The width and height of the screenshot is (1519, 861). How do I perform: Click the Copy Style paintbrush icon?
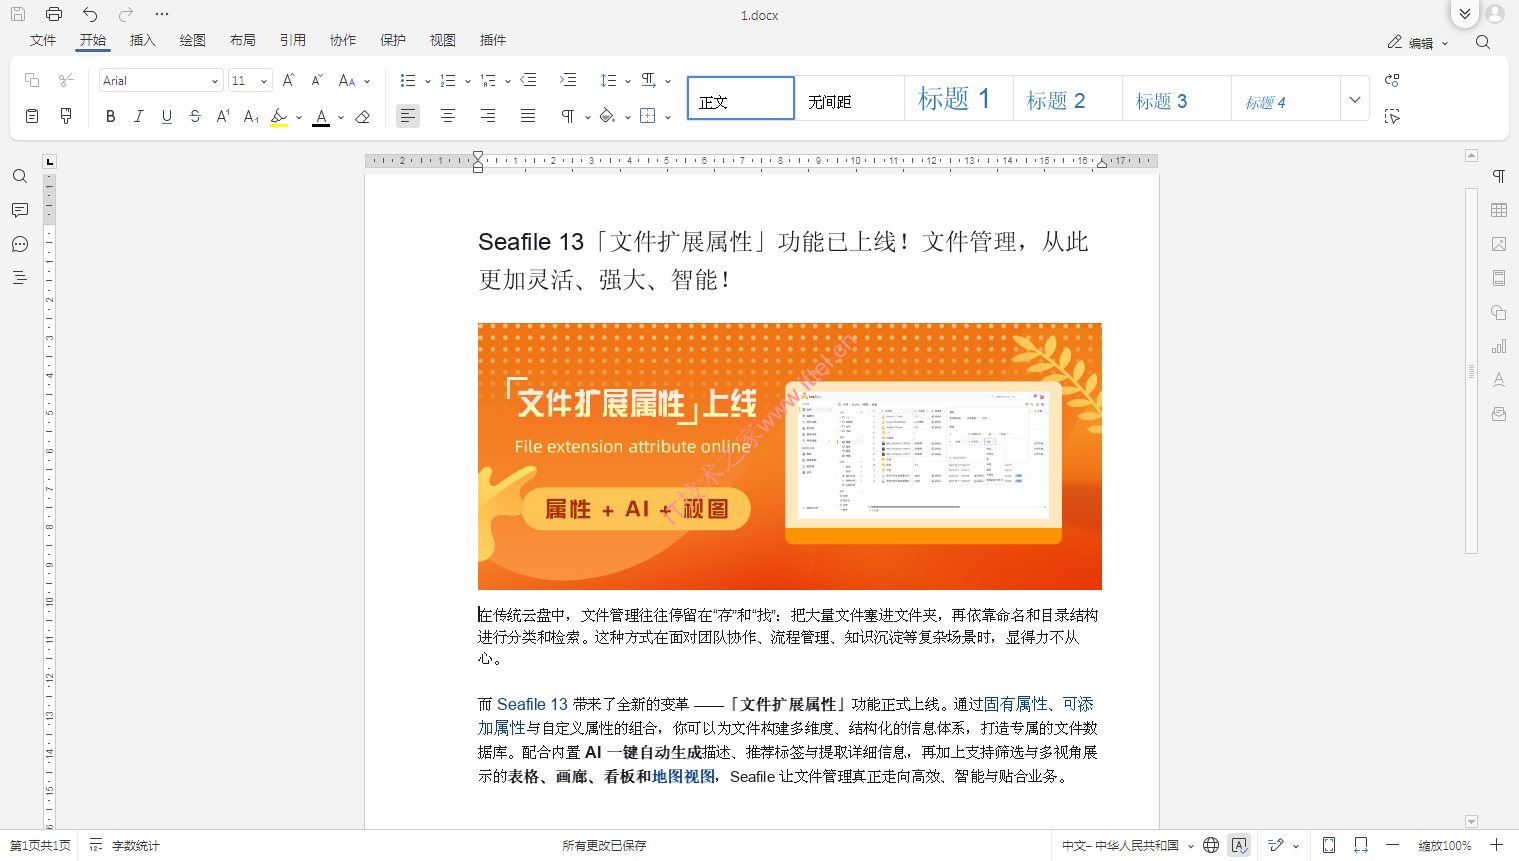(66, 116)
